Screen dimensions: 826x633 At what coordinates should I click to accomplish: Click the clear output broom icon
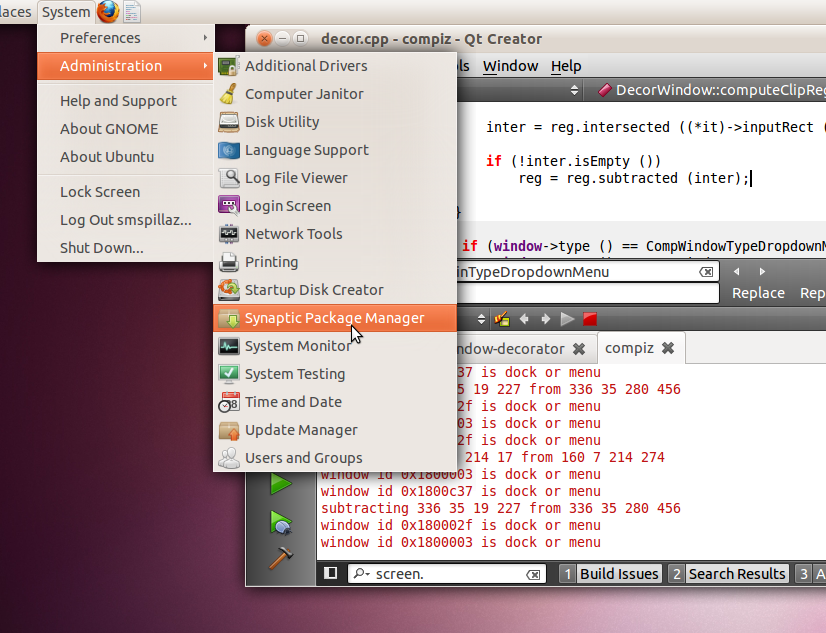[x=502, y=319]
